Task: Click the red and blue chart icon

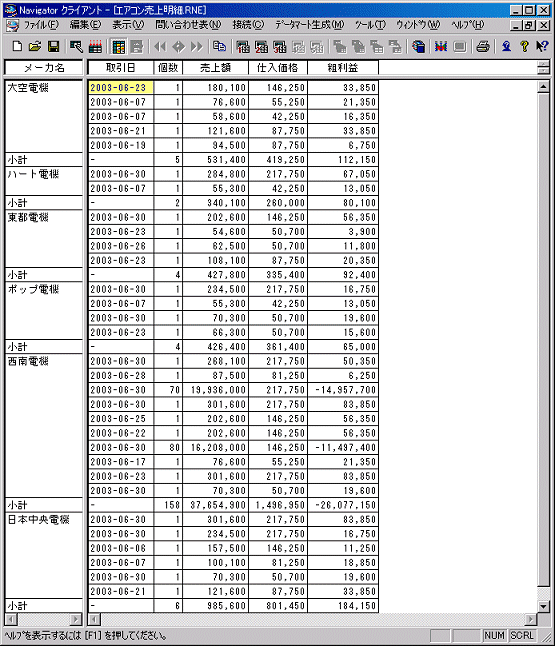Action: [441, 47]
